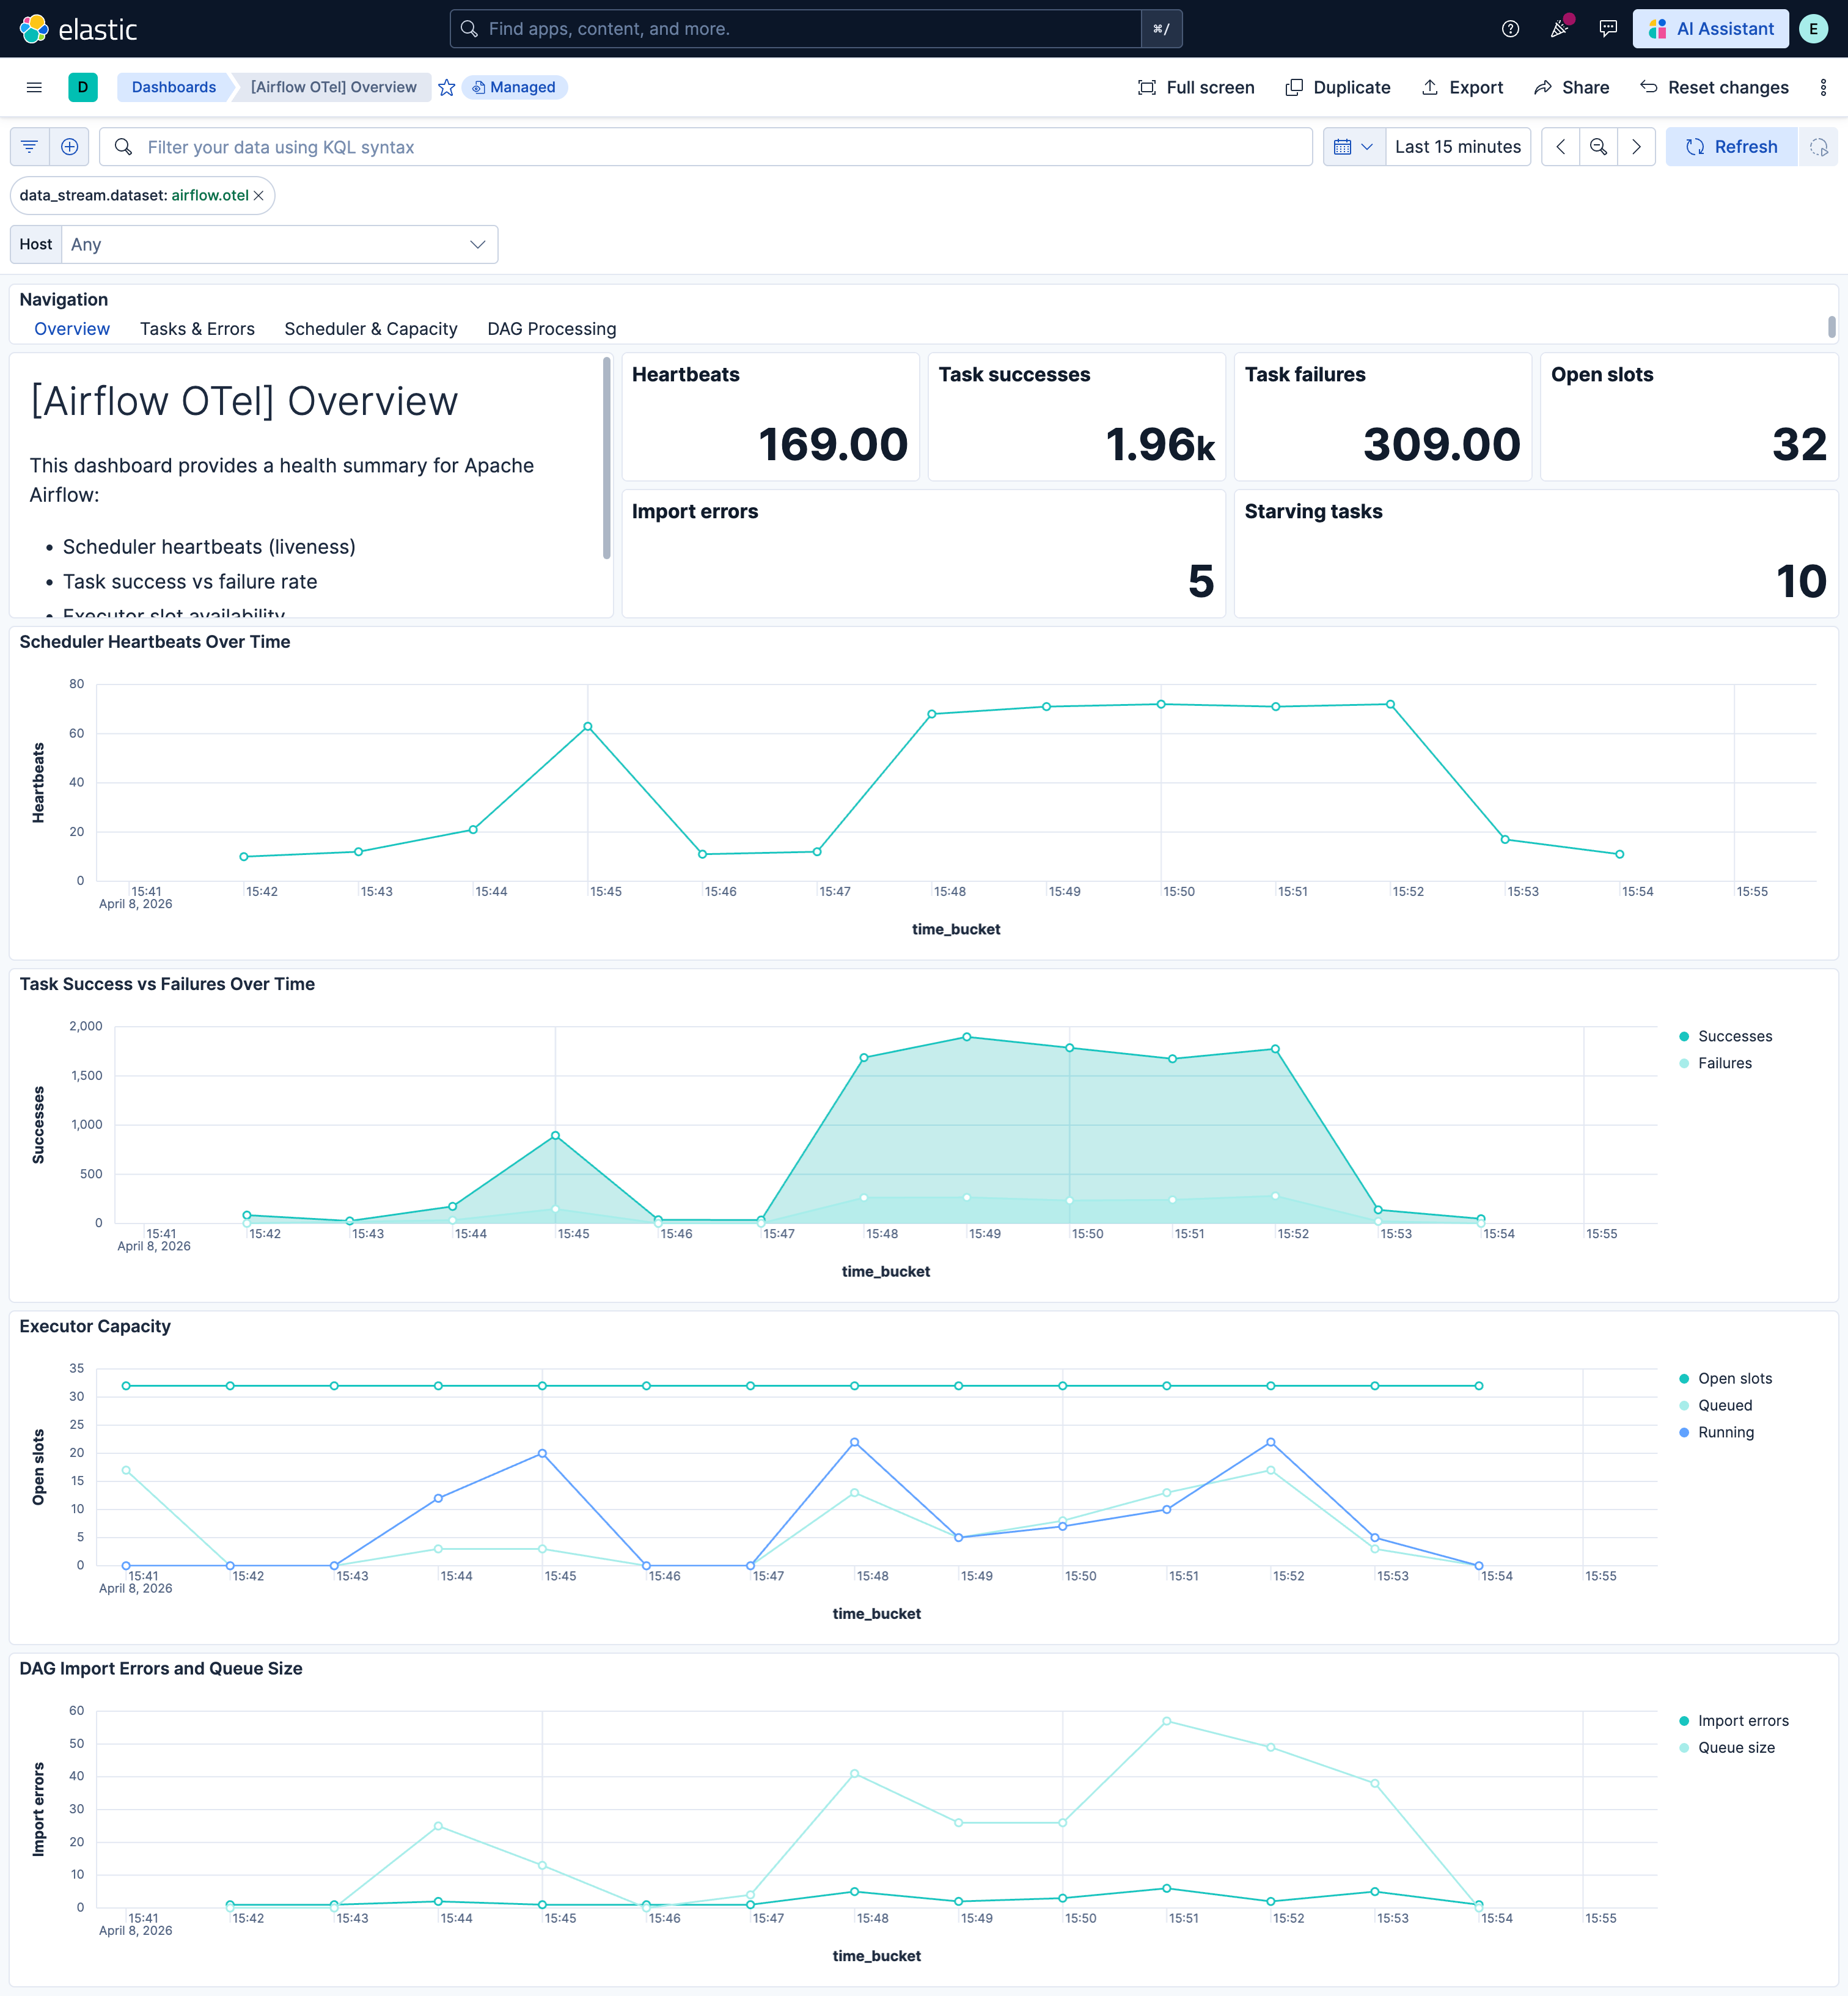This screenshot has height=1996, width=1848.
Task: Open the feedback chat bubble icon
Action: click(x=1608, y=28)
